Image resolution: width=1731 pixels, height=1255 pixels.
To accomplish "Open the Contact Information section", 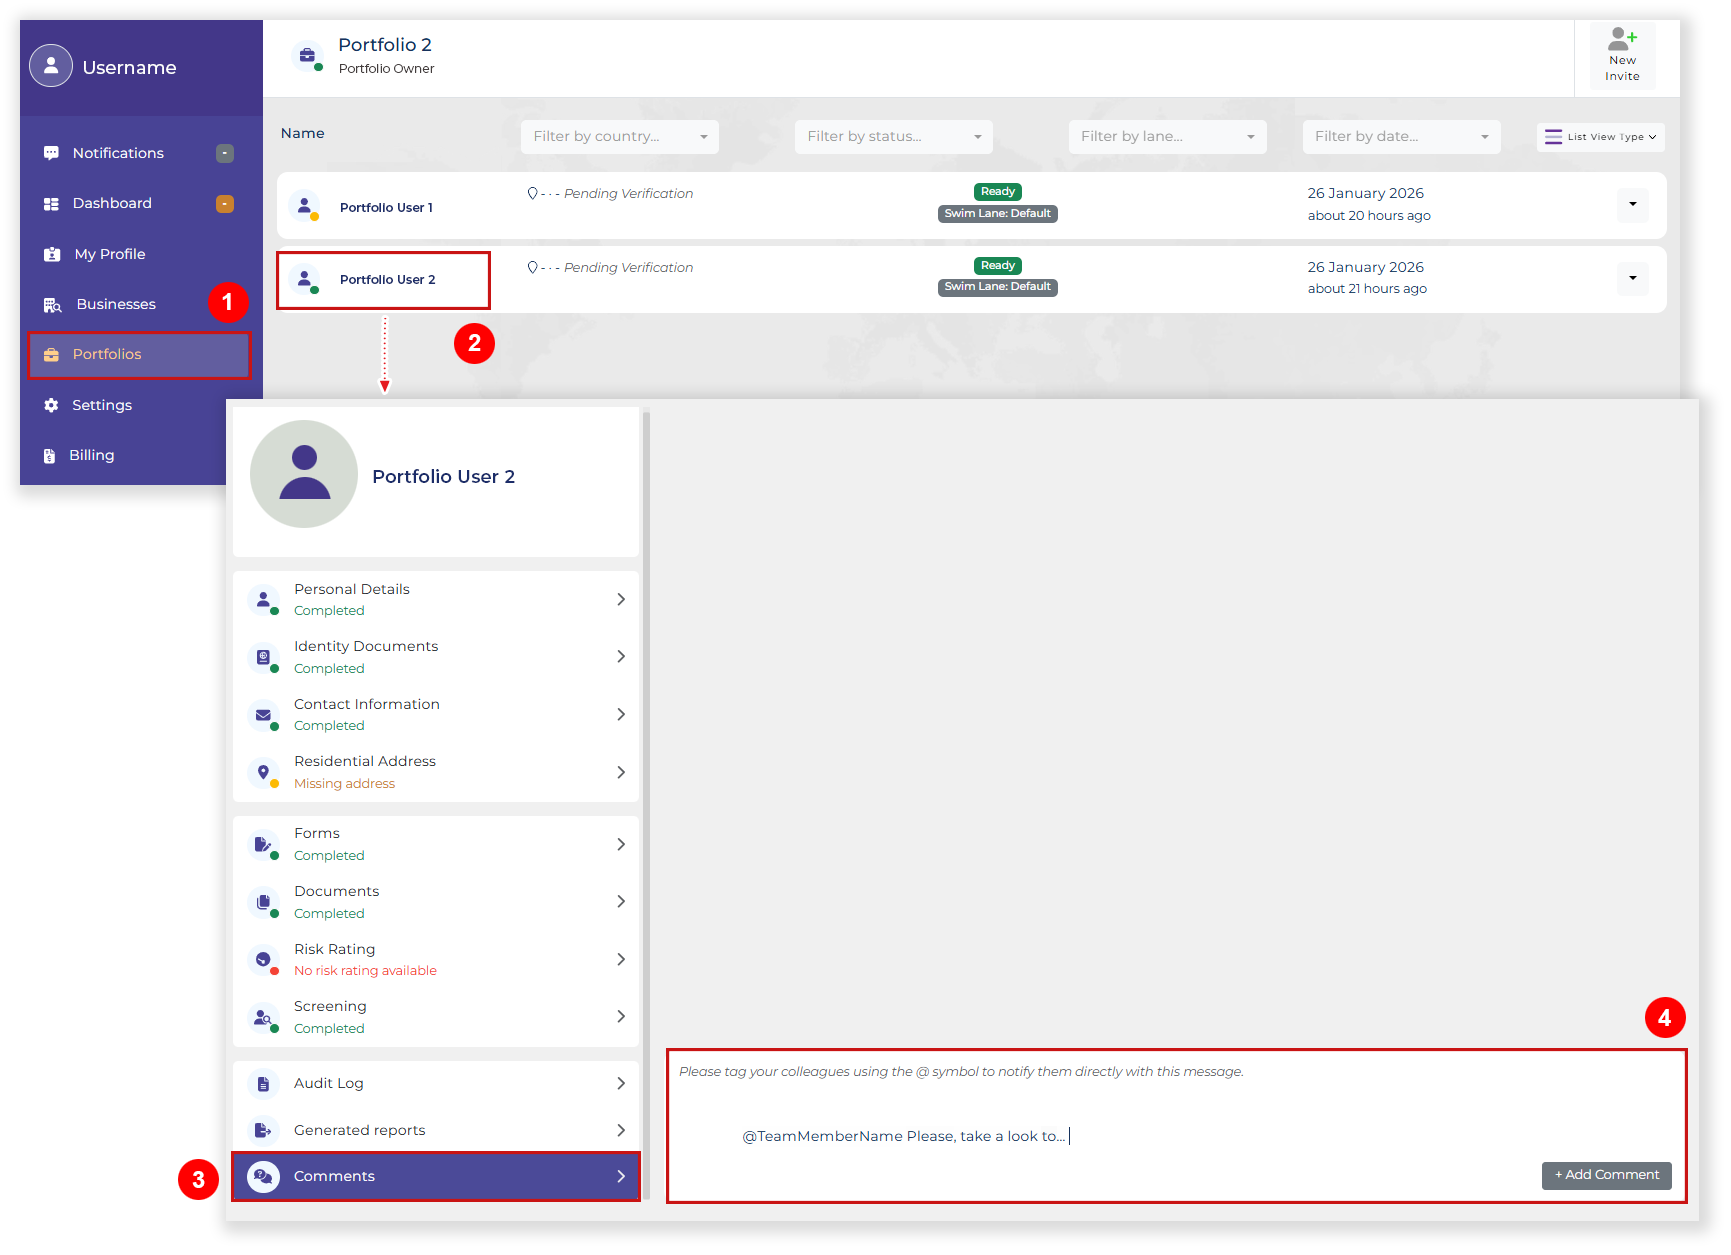I will click(436, 715).
